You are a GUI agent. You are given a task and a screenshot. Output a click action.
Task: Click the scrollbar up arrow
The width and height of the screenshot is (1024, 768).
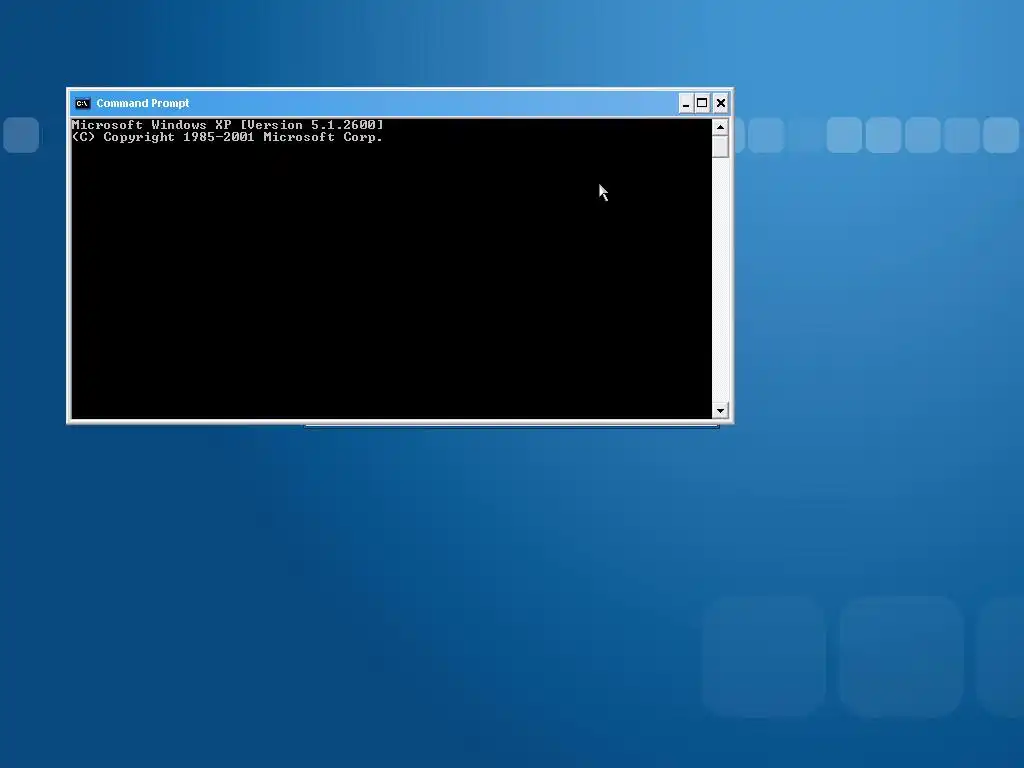coord(720,127)
